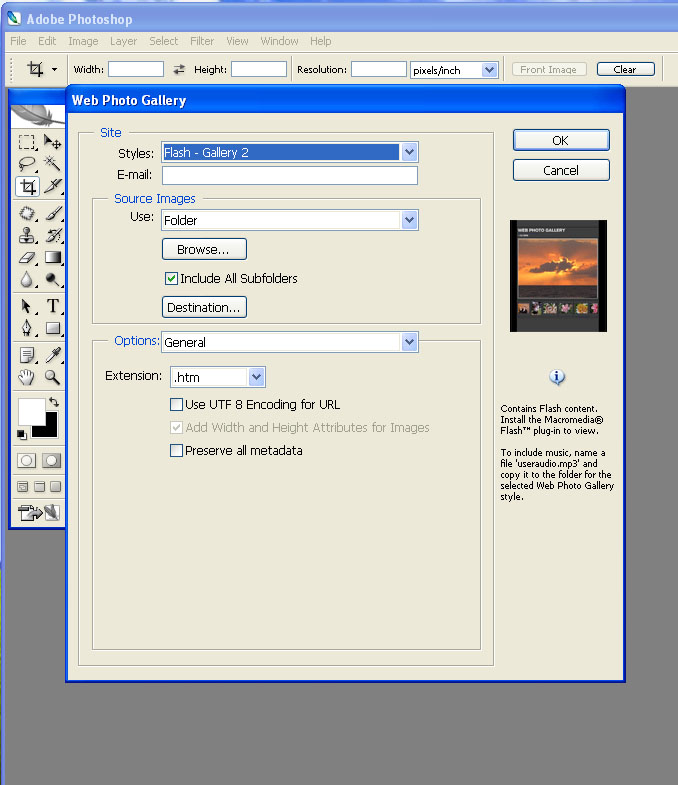Select the Healing Brush tool
Viewport: 678px width, 785px height.
pyautogui.click(x=27, y=213)
